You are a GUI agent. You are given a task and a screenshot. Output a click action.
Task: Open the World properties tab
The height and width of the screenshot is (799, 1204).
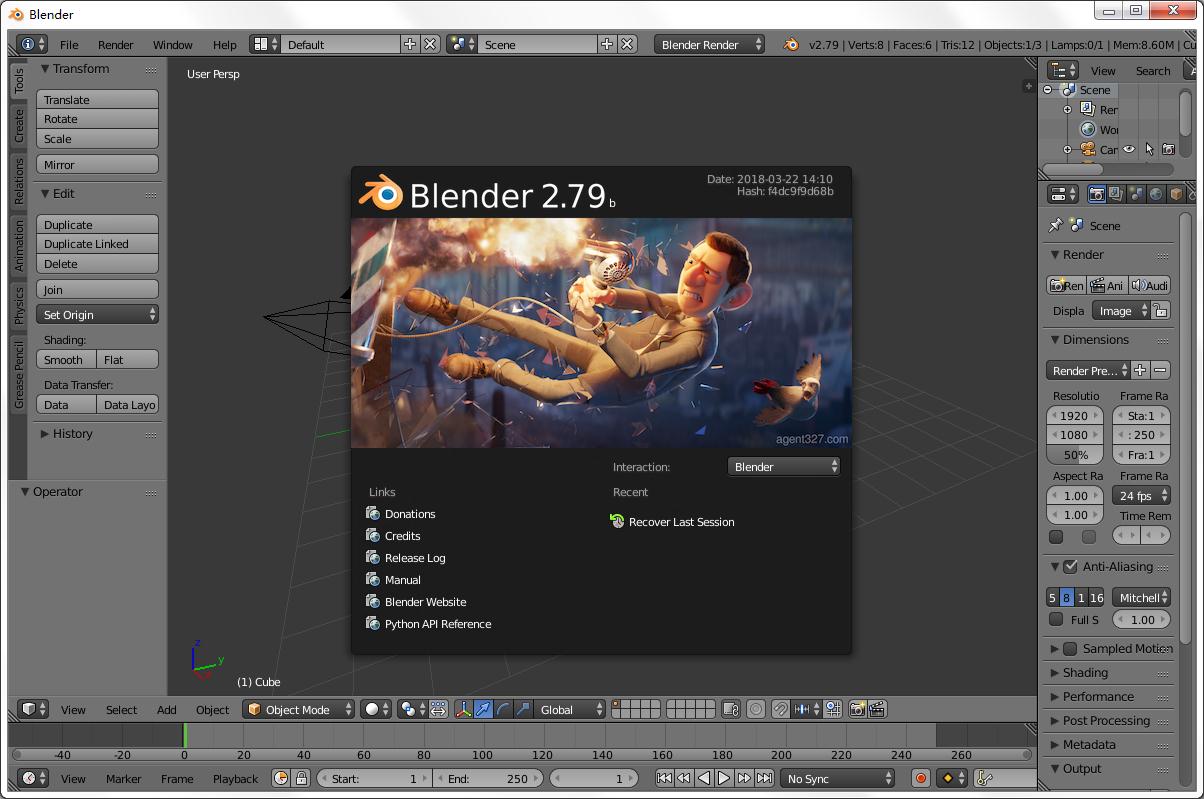pyautogui.click(x=1156, y=195)
